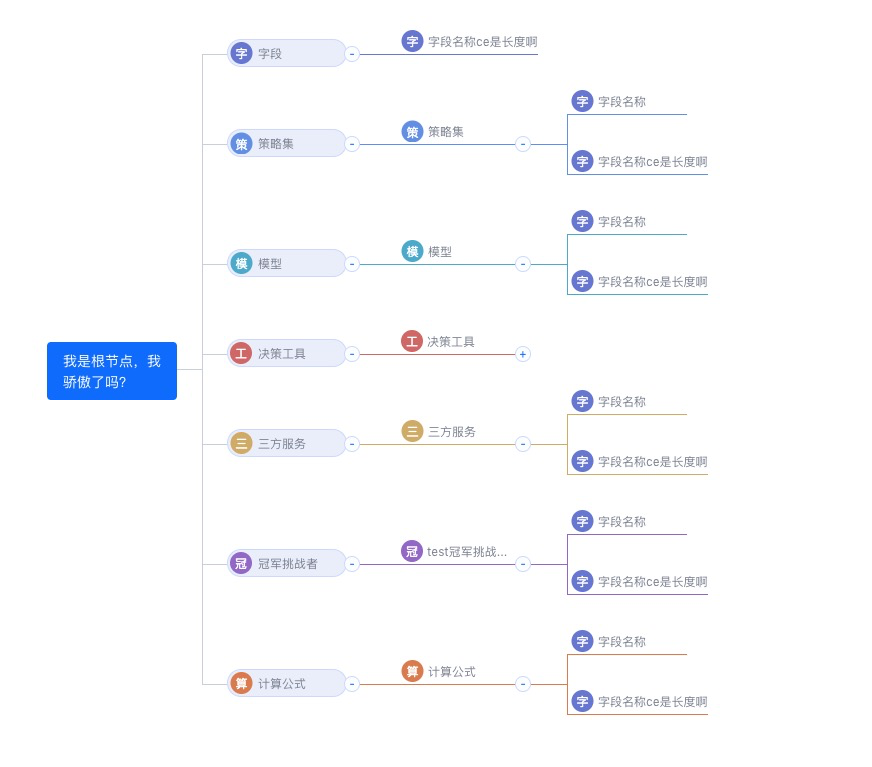The width and height of the screenshot is (872, 767).
Task: Click 字段名称ce是长度啊 leaf under 计算公式
Action: point(652,702)
